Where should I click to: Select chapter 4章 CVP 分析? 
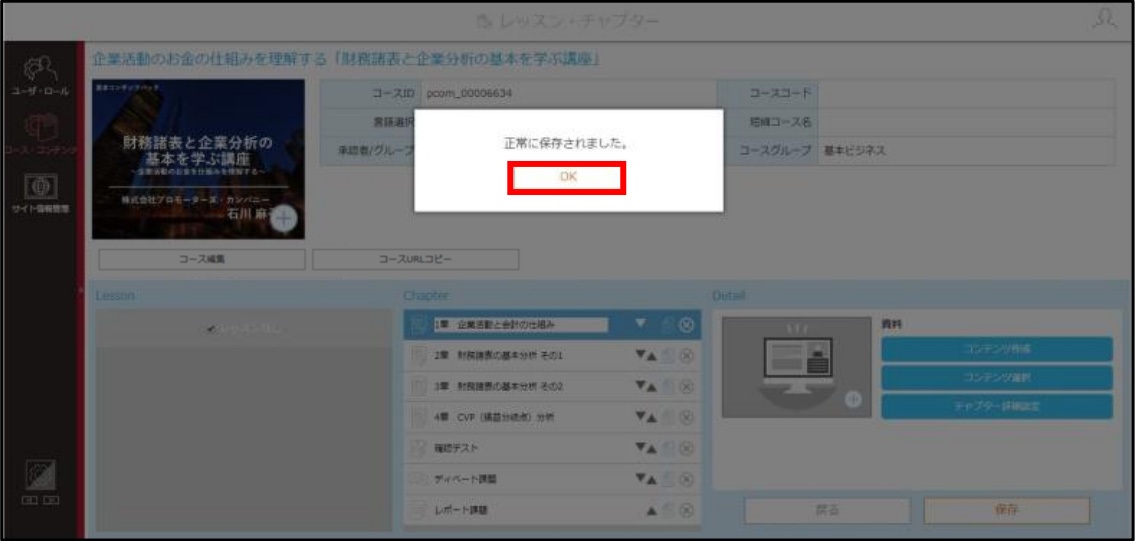pyautogui.click(x=552, y=417)
